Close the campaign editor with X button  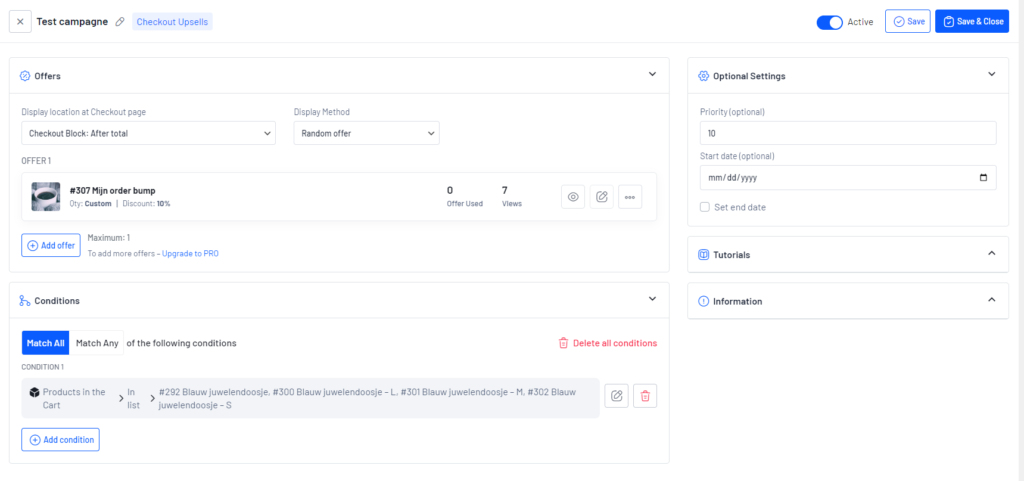[20, 22]
